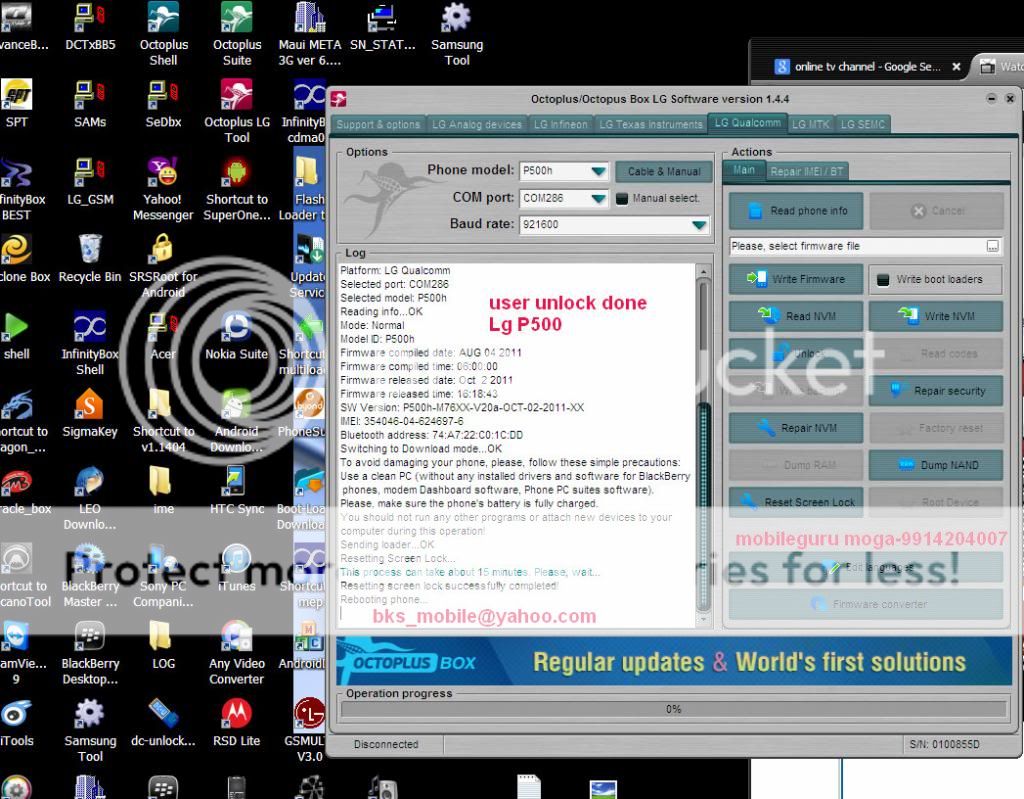This screenshot has width=1024, height=799.
Task: Click Read phone info button
Action: tap(795, 210)
